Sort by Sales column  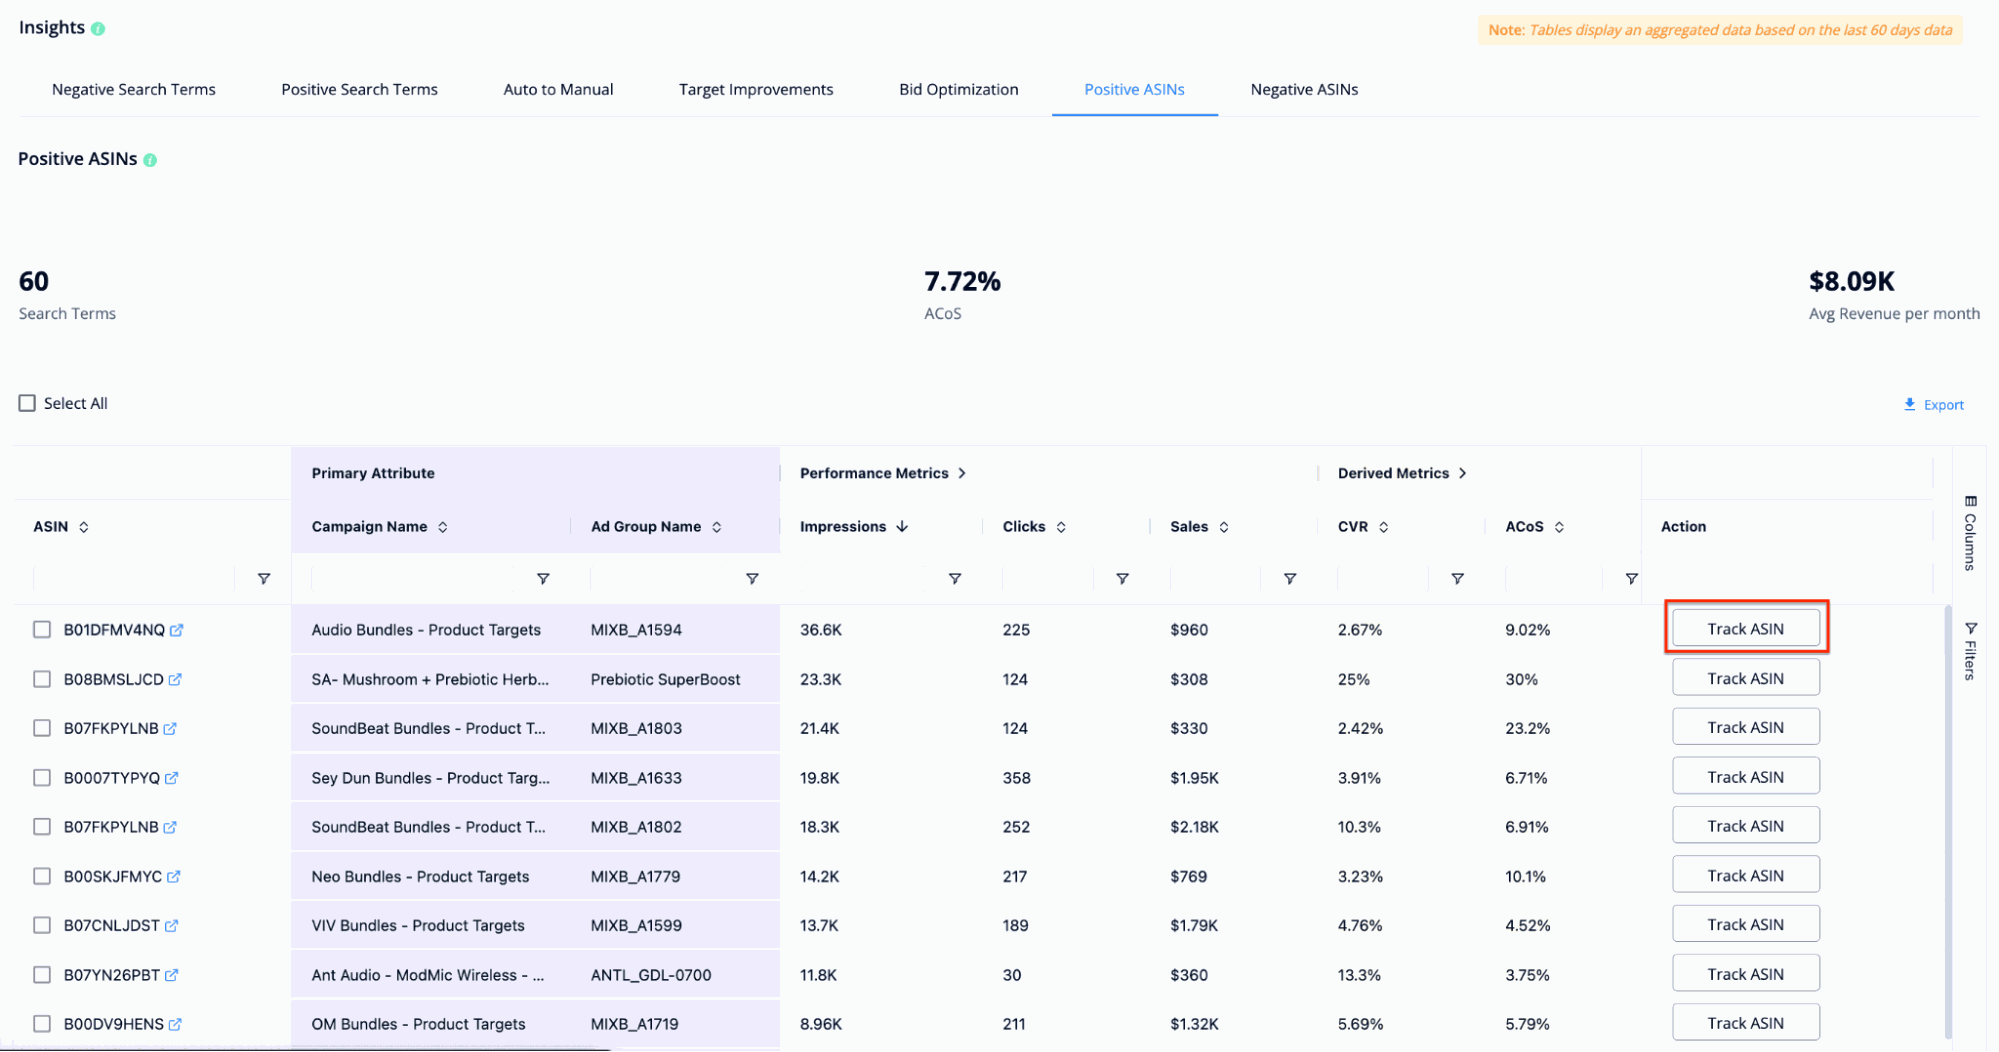(x=1224, y=527)
